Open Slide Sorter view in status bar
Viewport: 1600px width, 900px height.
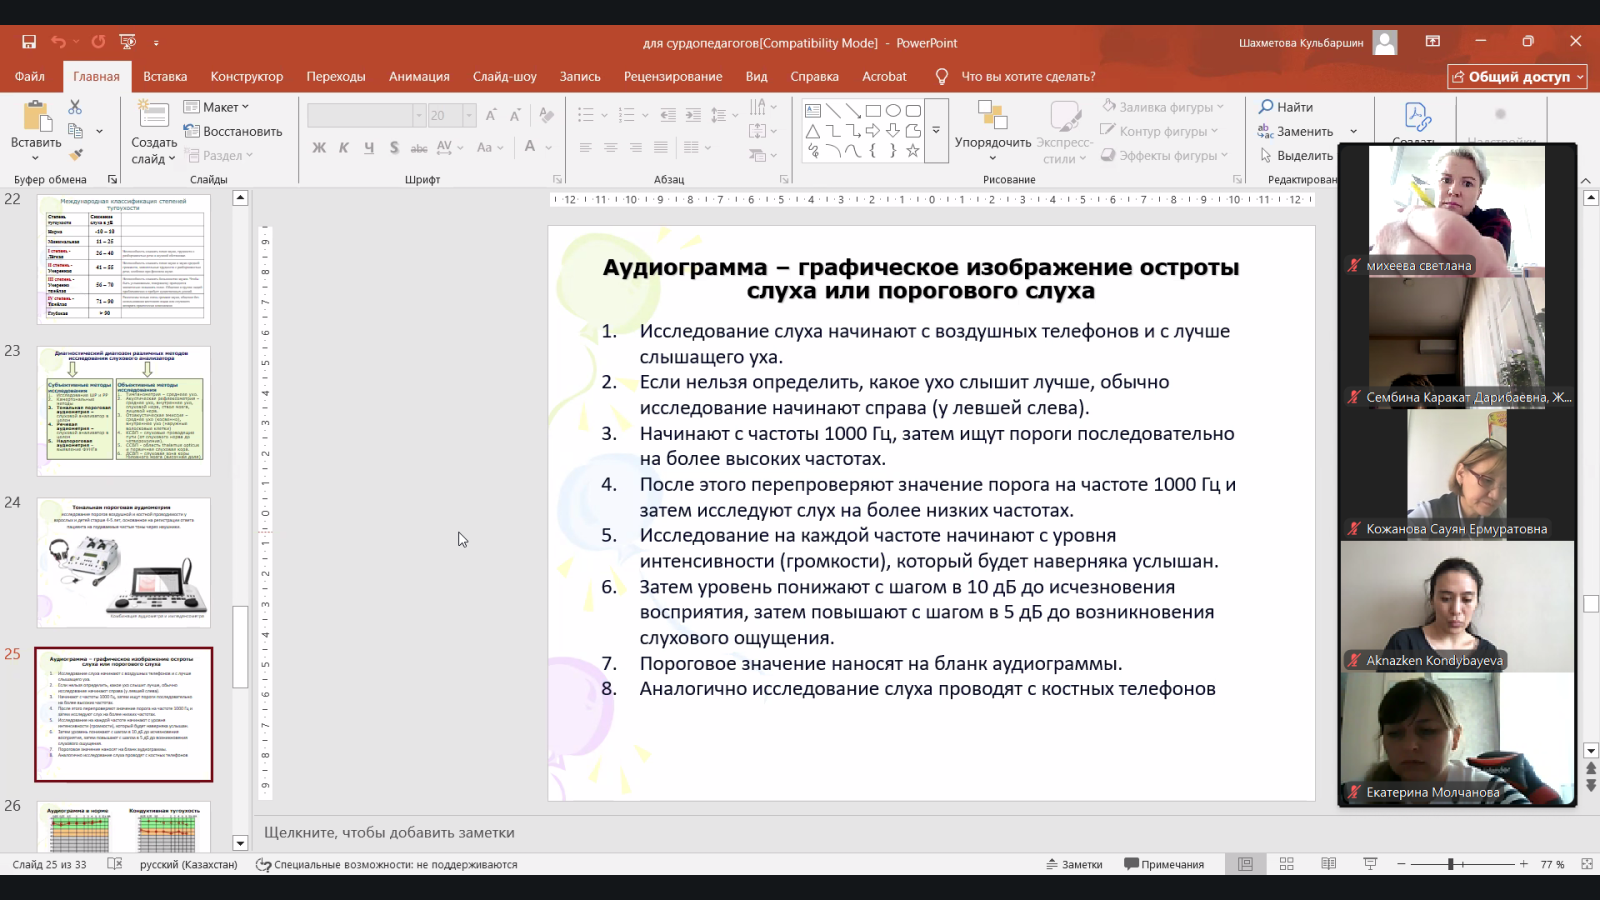(x=1287, y=864)
